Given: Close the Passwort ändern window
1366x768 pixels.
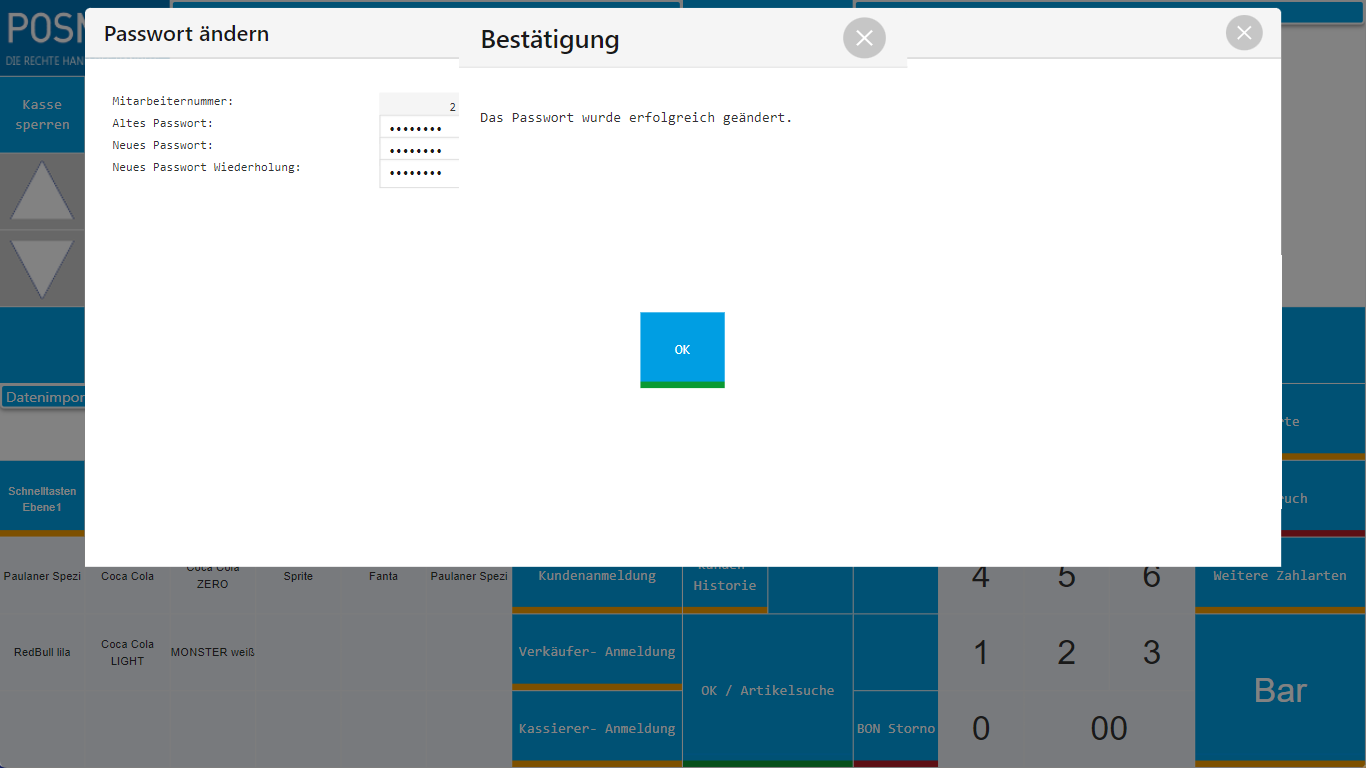Looking at the screenshot, I should click(1243, 33).
